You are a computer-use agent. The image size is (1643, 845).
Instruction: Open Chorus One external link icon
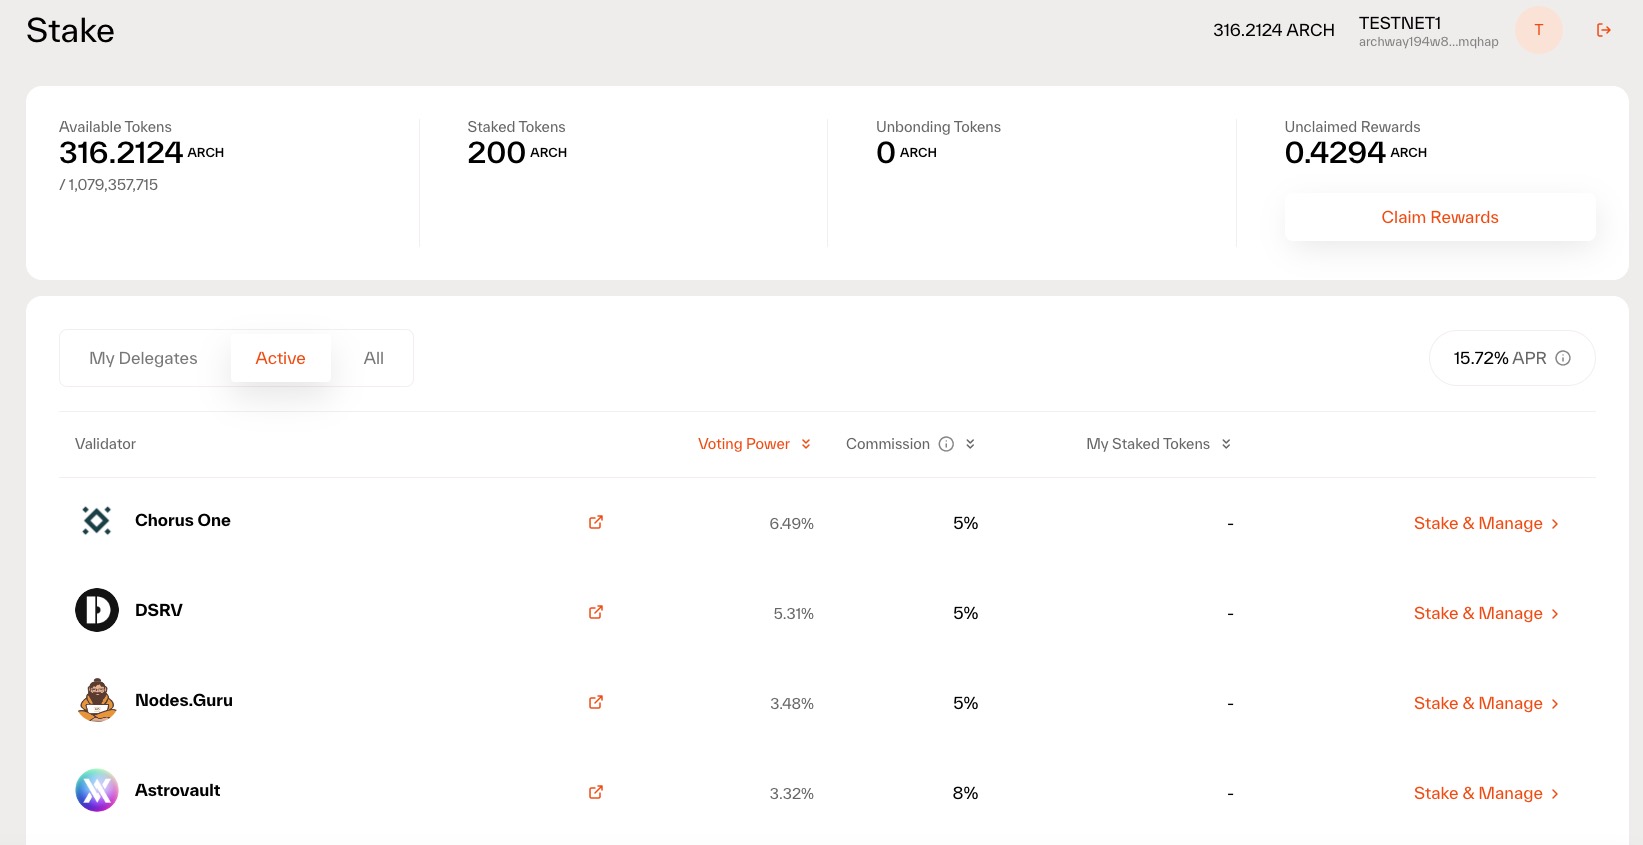[x=596, y=522]
